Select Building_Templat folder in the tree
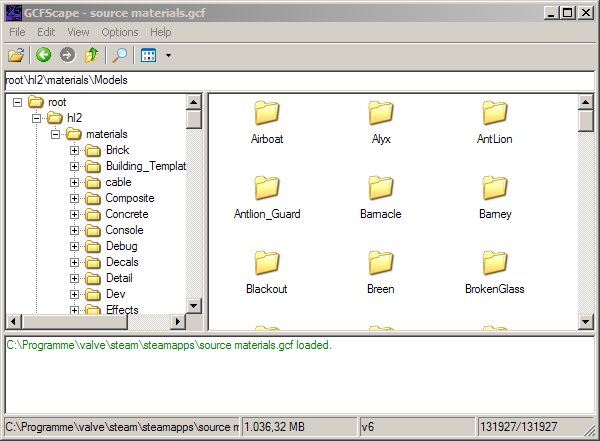 [146, 166]
